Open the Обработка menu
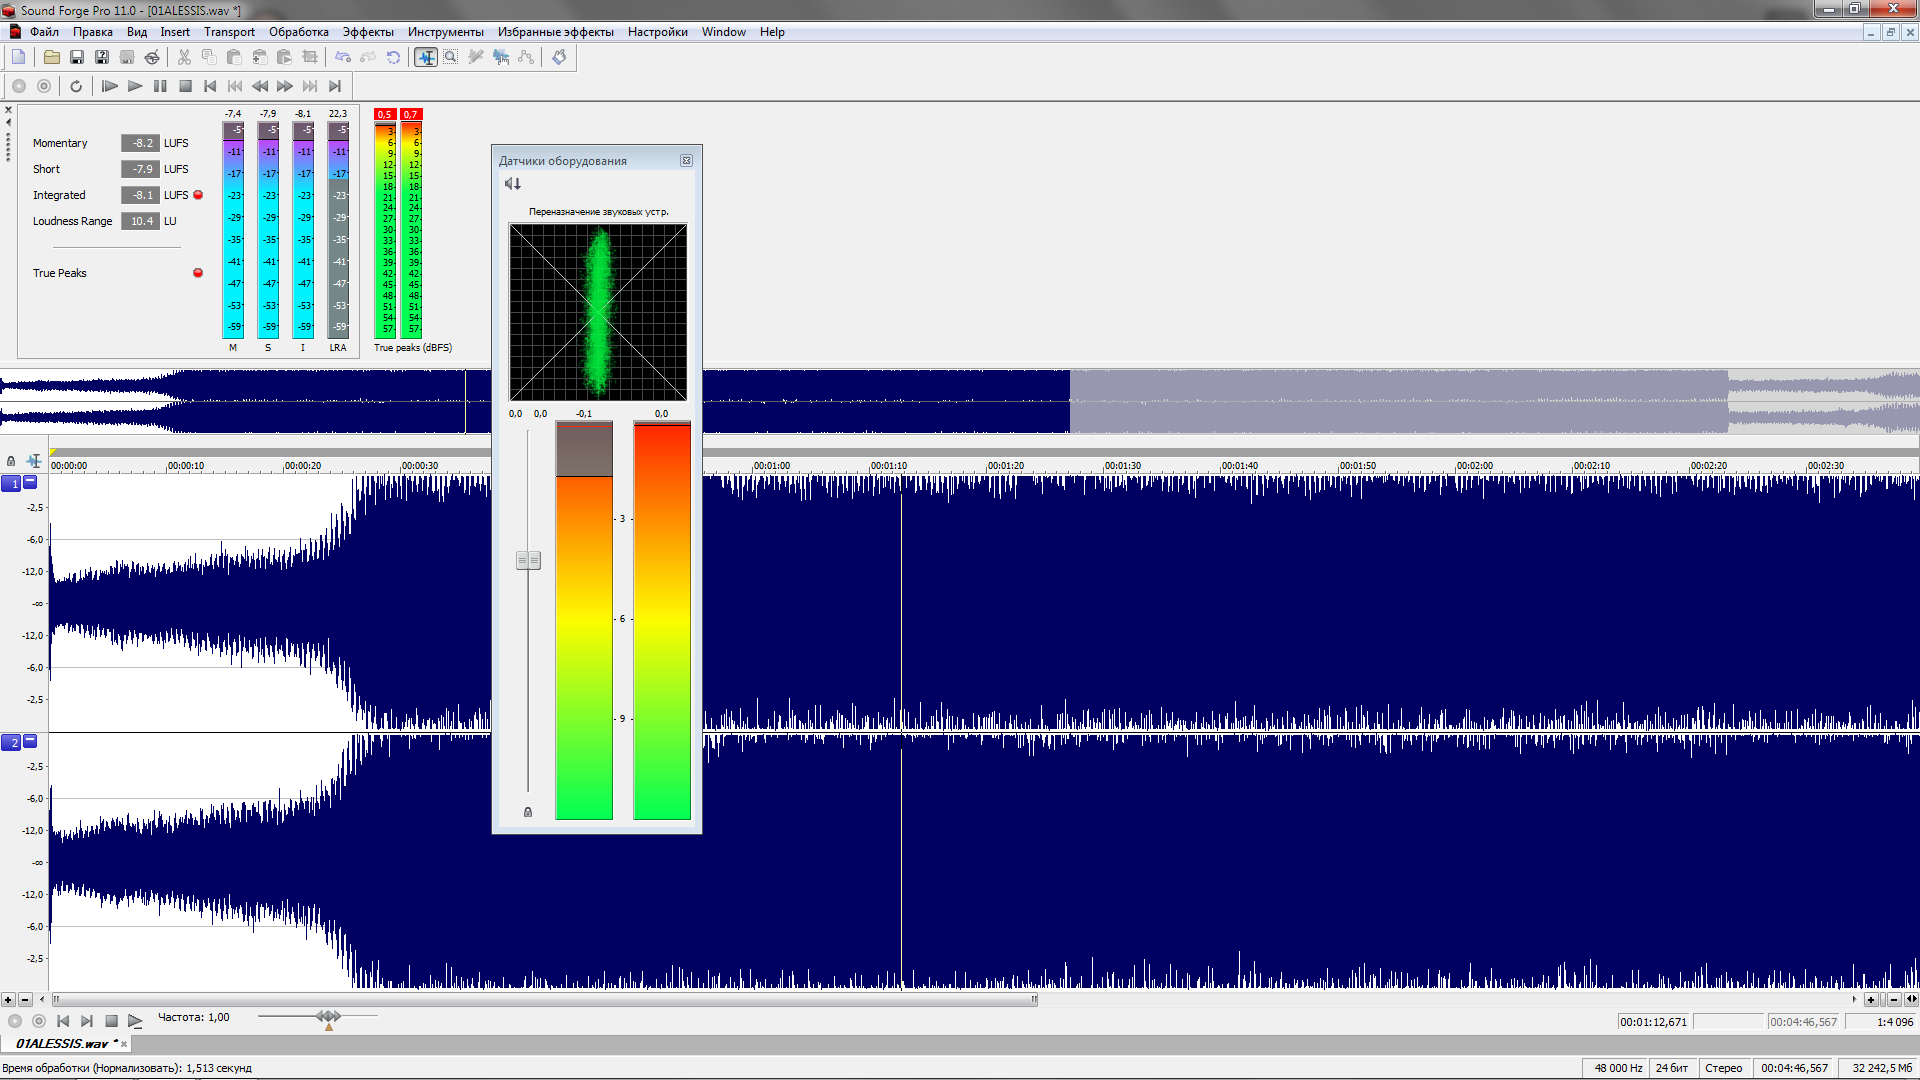The image size is (1920, 1080). tap(298, 32)
